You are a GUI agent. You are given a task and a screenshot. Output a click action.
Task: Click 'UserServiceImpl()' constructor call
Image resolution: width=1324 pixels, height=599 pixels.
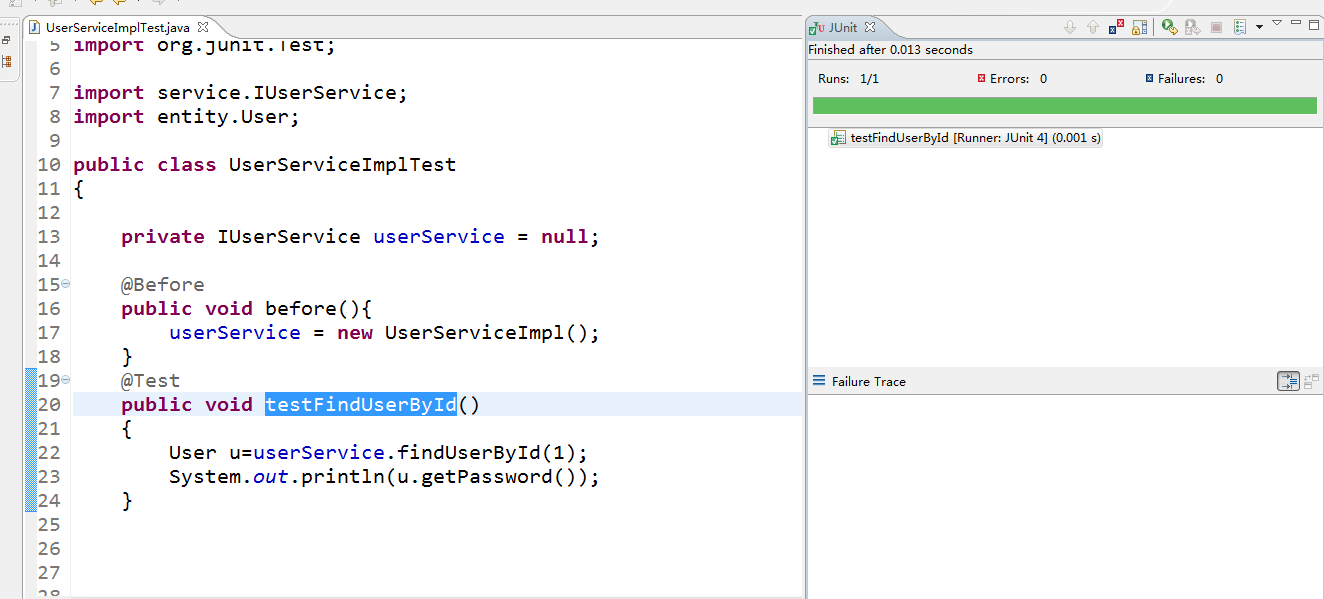click(486, 332)
